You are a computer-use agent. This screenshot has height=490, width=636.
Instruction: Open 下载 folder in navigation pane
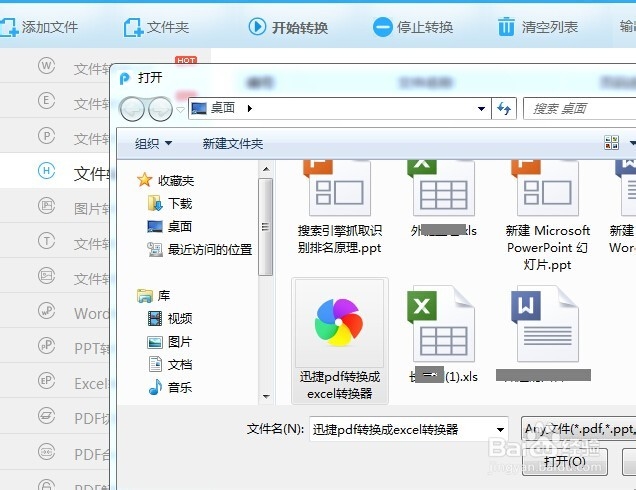point(170,203)
